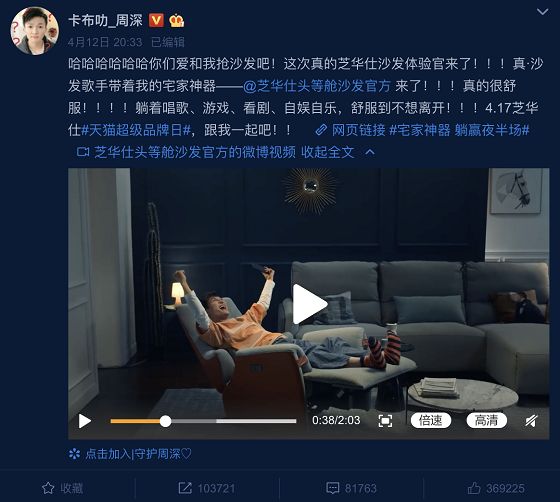The width and height of the screenshot is (560, 502).
Task: Open @芝华仕头等舱沙发官方 mention link
Action: click(x=317, y=86)
